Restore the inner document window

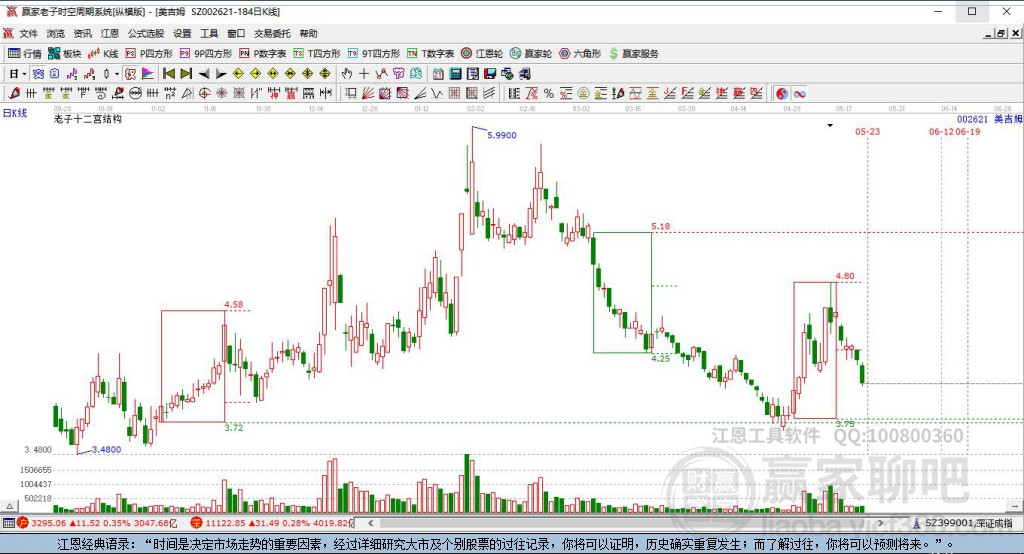1000,34
